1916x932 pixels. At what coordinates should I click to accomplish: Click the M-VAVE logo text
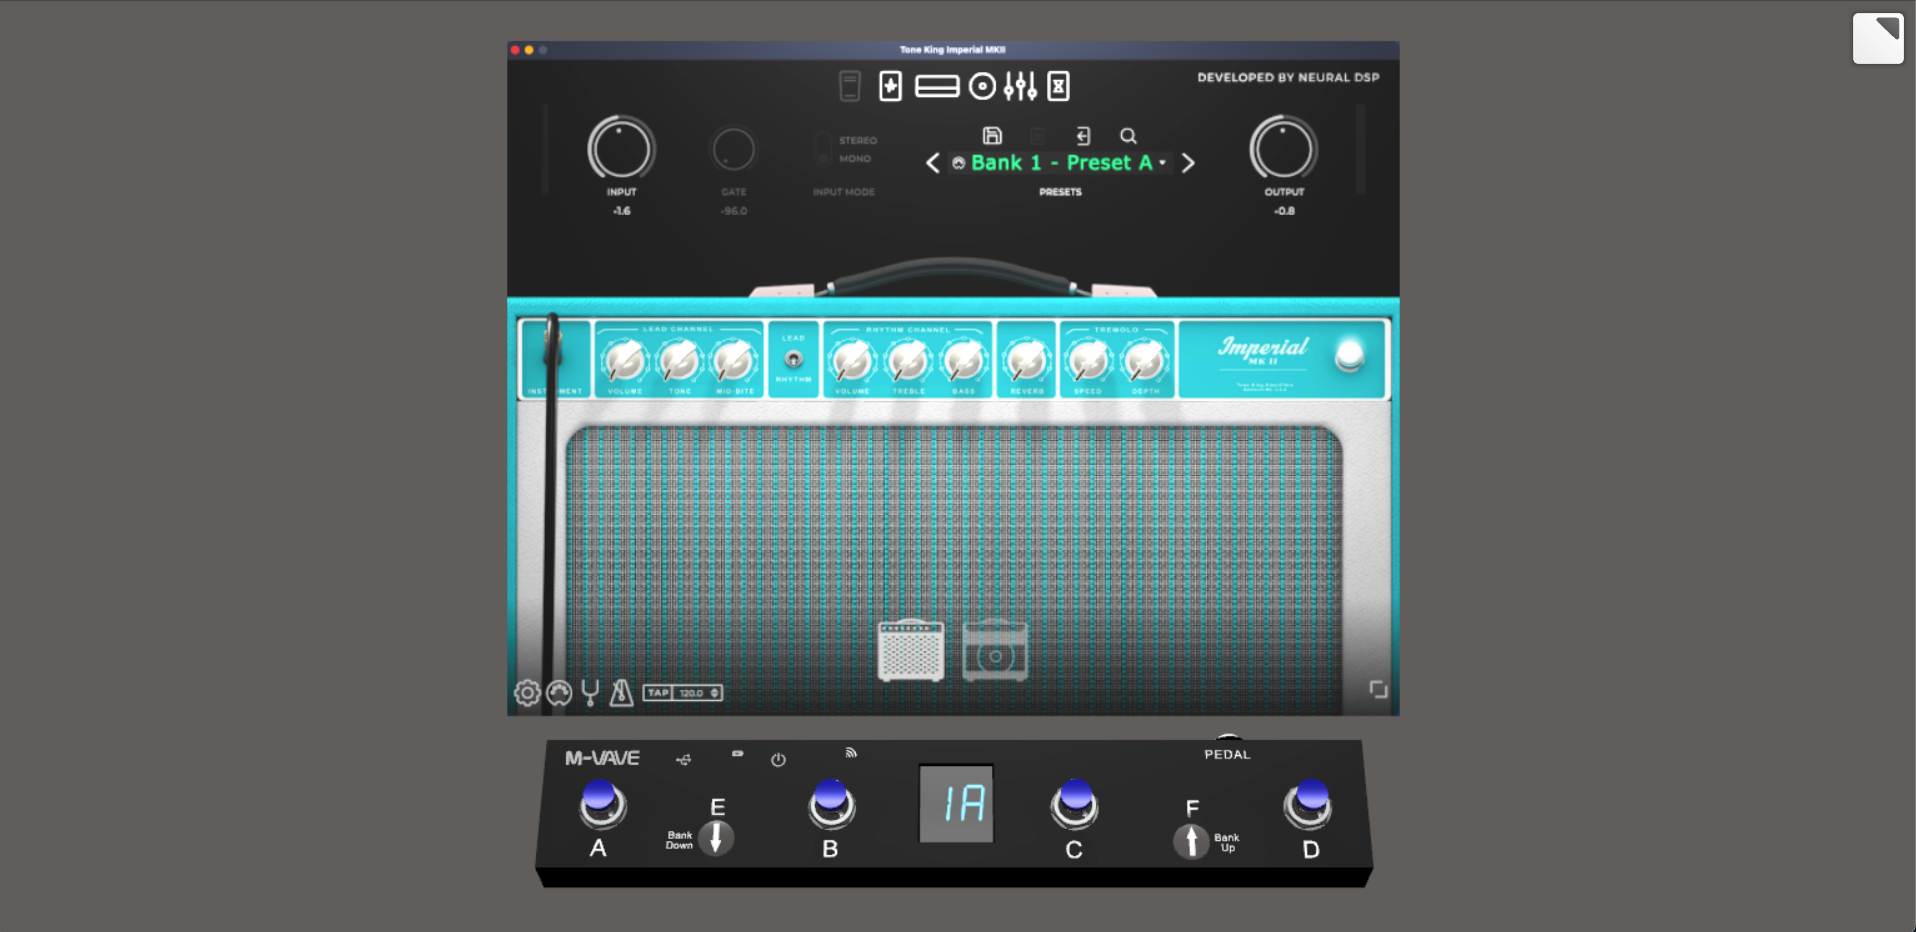pos(602,758)
